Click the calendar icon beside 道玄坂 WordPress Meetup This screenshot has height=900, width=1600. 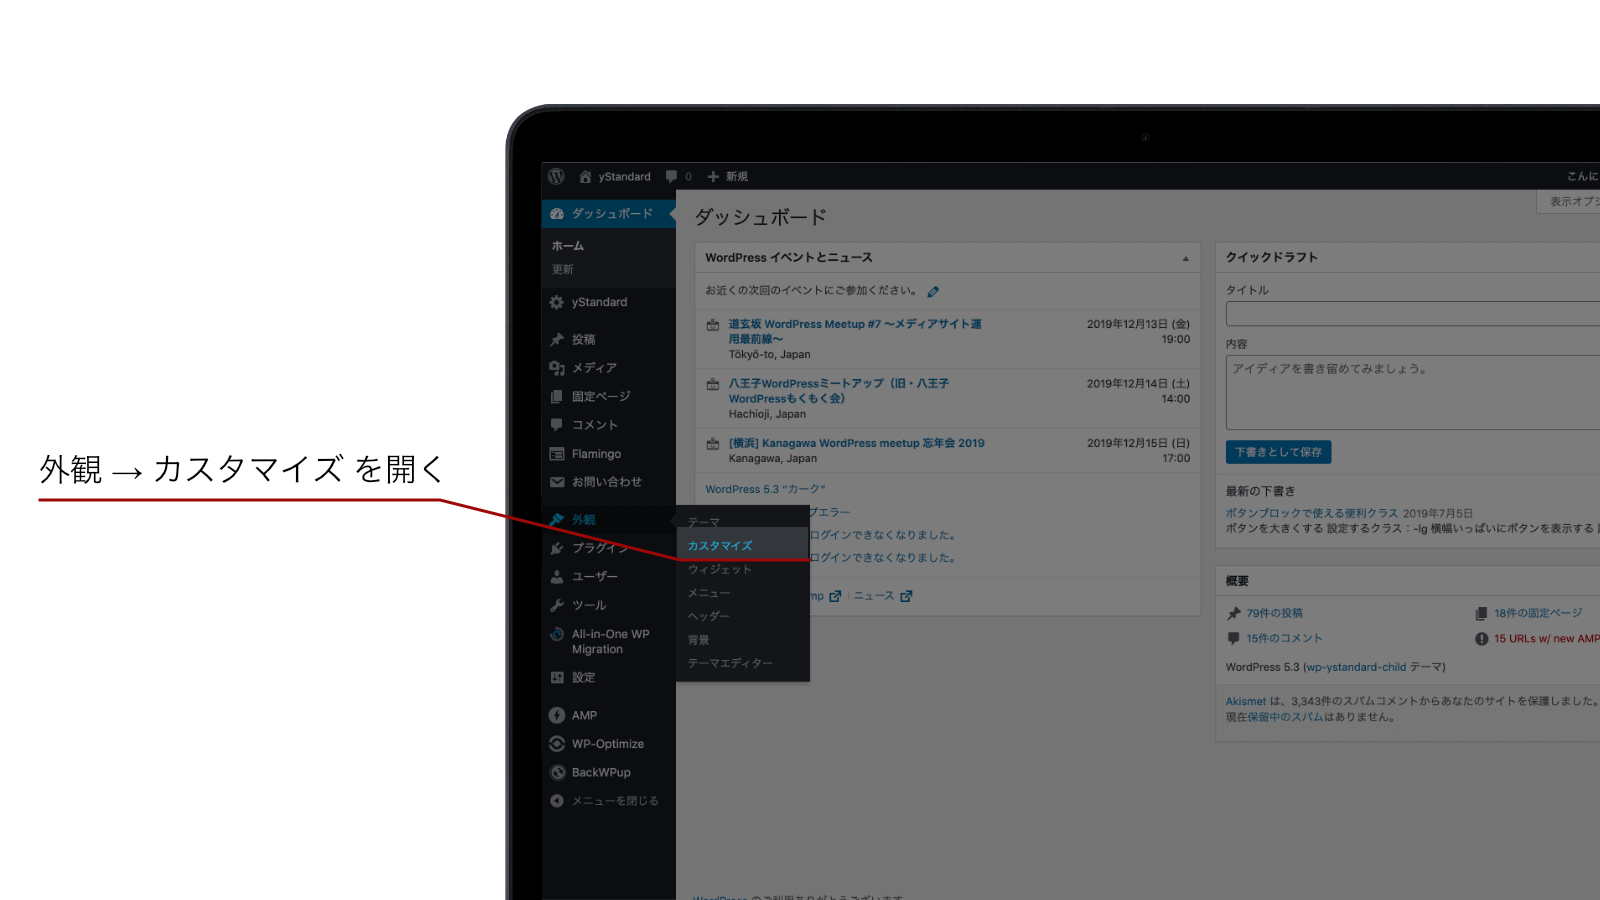(713, 325)
